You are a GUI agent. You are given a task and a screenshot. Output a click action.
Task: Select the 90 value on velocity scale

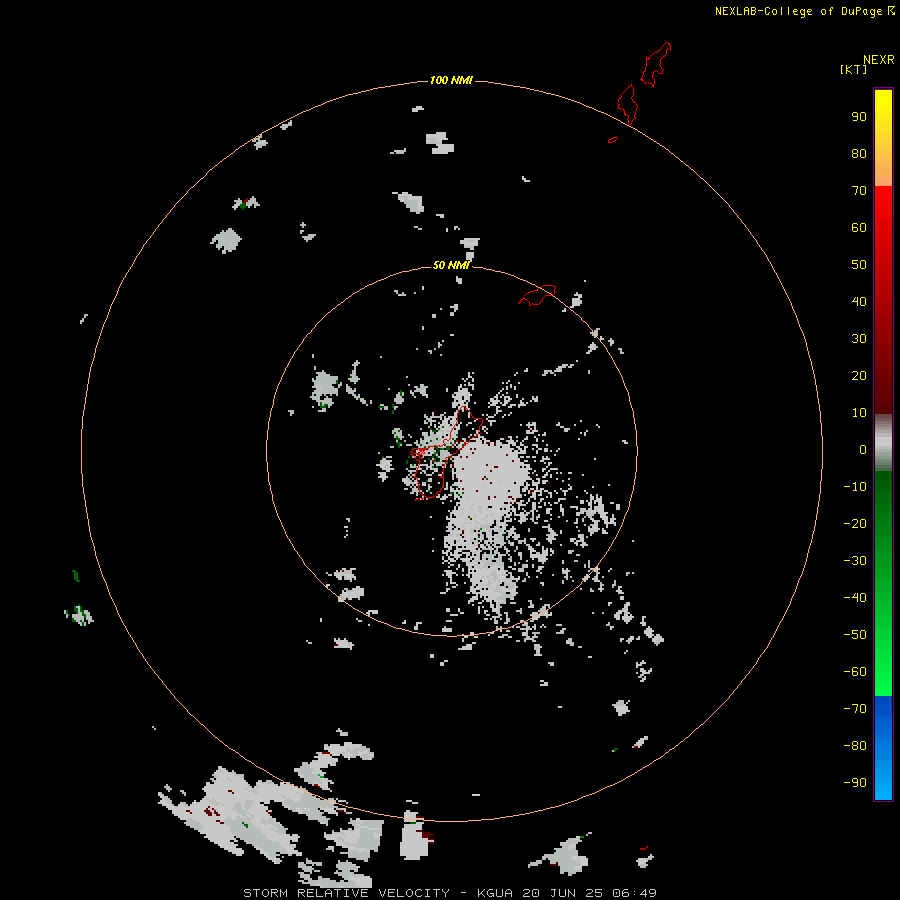859,117
